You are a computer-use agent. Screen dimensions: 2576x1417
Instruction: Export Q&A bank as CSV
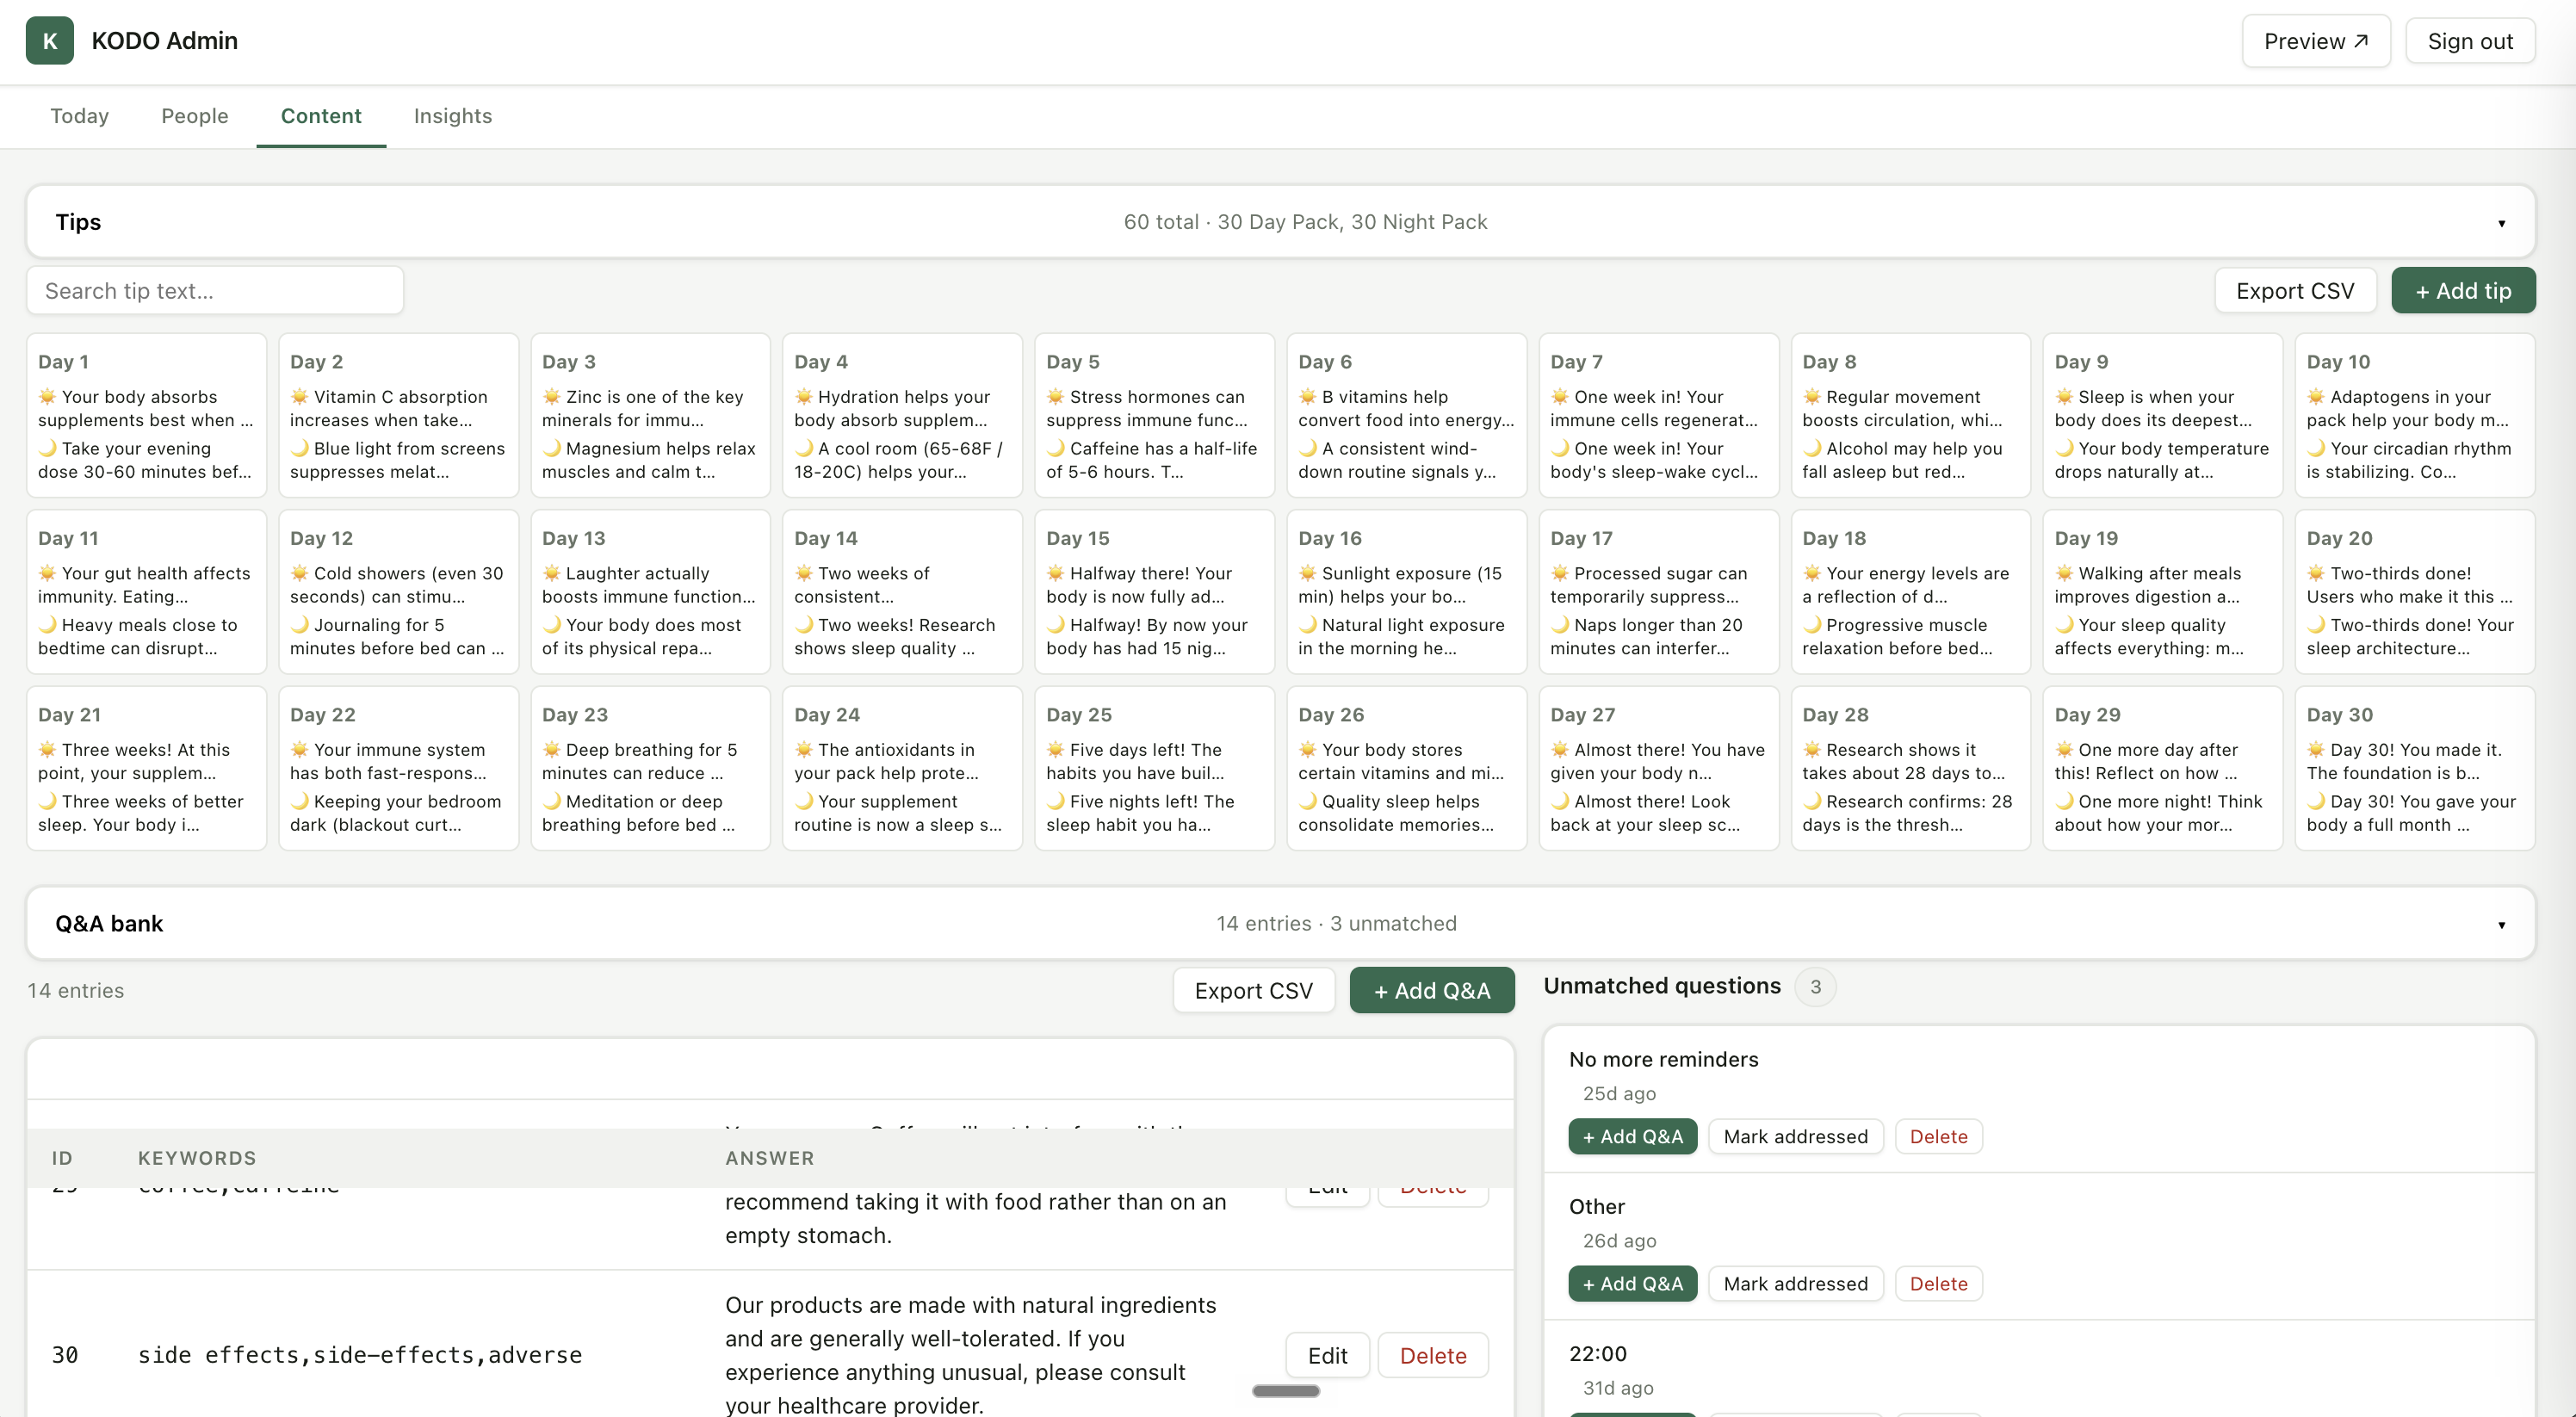tap(1253, 990)
